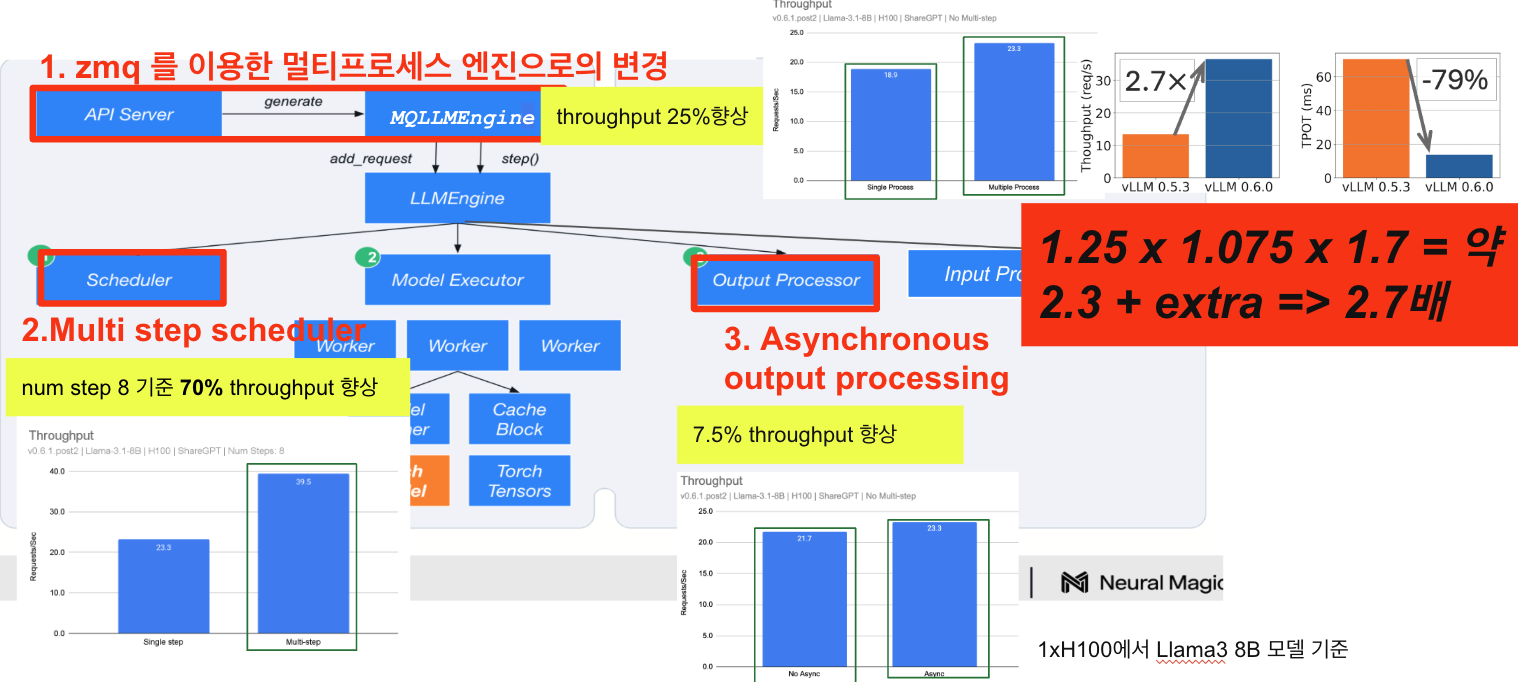Image resolution: width=1518 pixels, height=682 pixels.
Task: Click the 'No Async' bar showing 21.7
Action: [x=804, y=599]
